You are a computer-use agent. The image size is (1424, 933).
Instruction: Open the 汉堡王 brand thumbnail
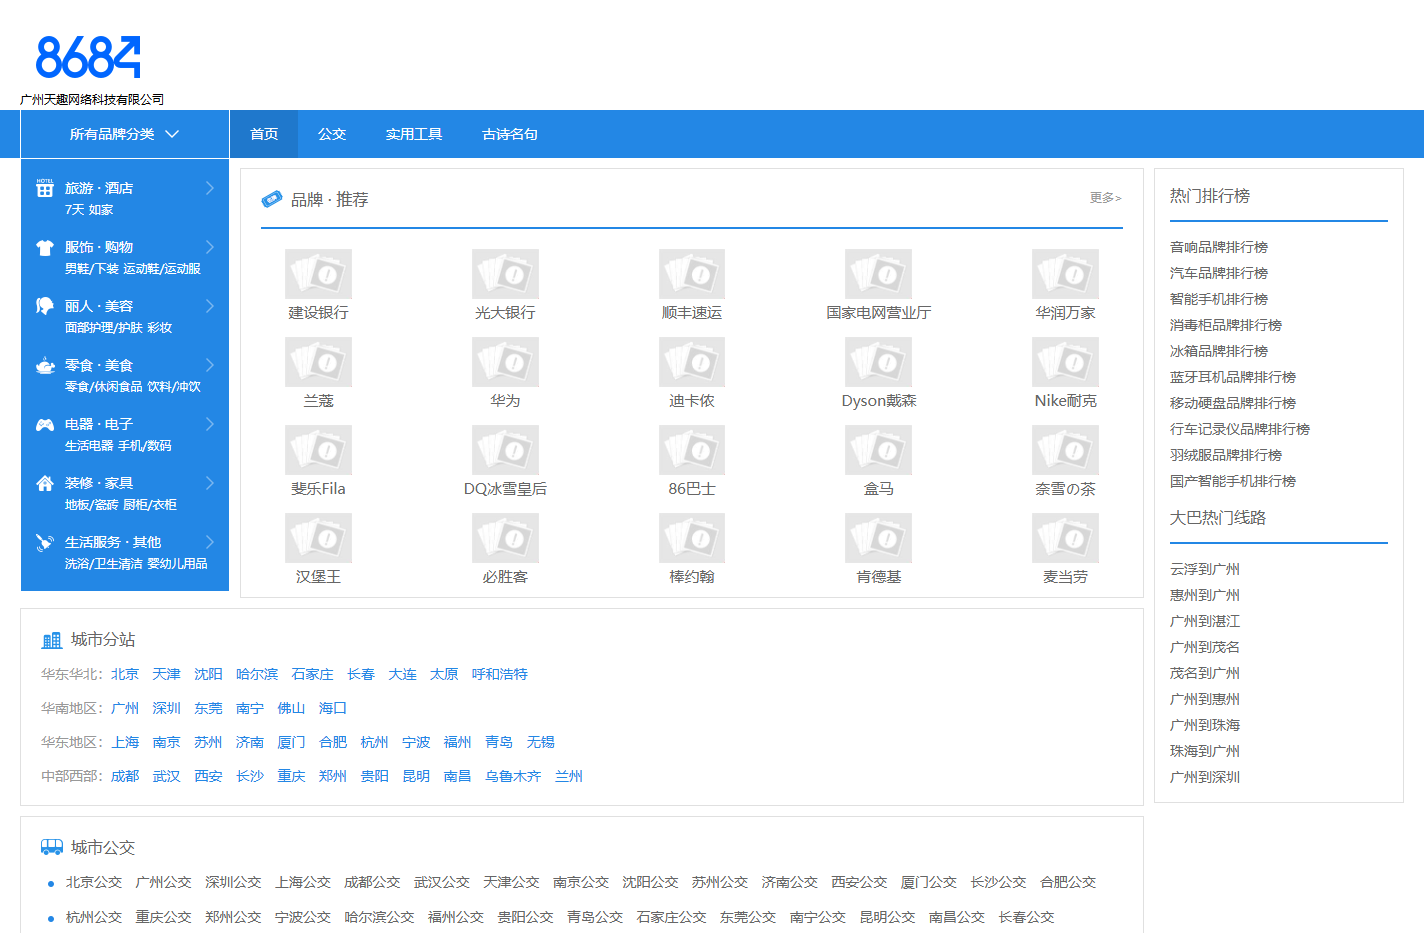(x=318, y=538)
